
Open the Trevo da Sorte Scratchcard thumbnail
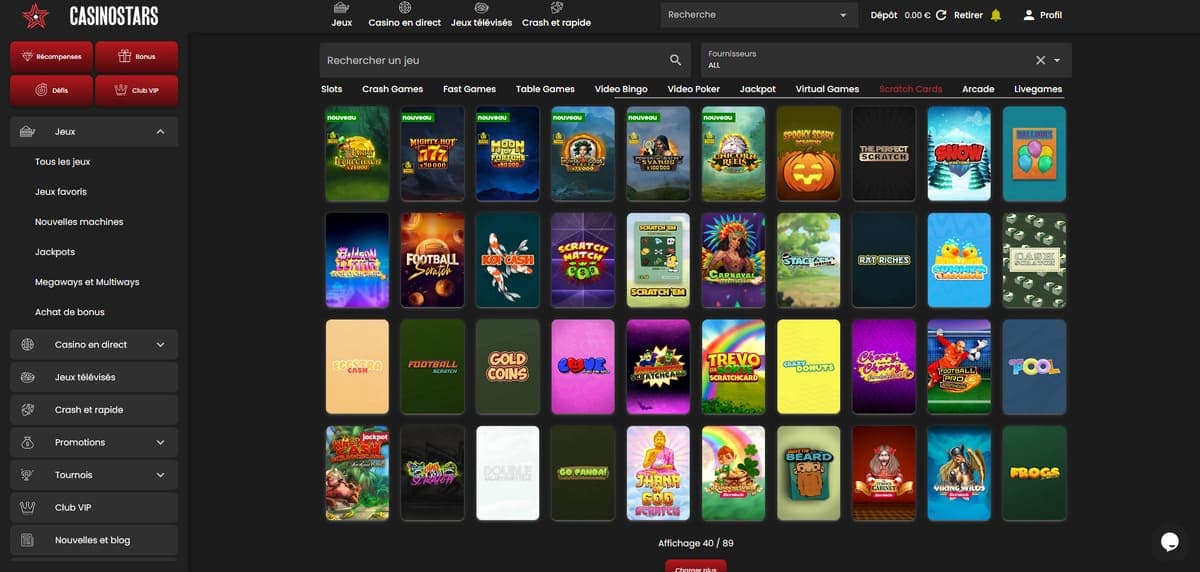point(733,366)
